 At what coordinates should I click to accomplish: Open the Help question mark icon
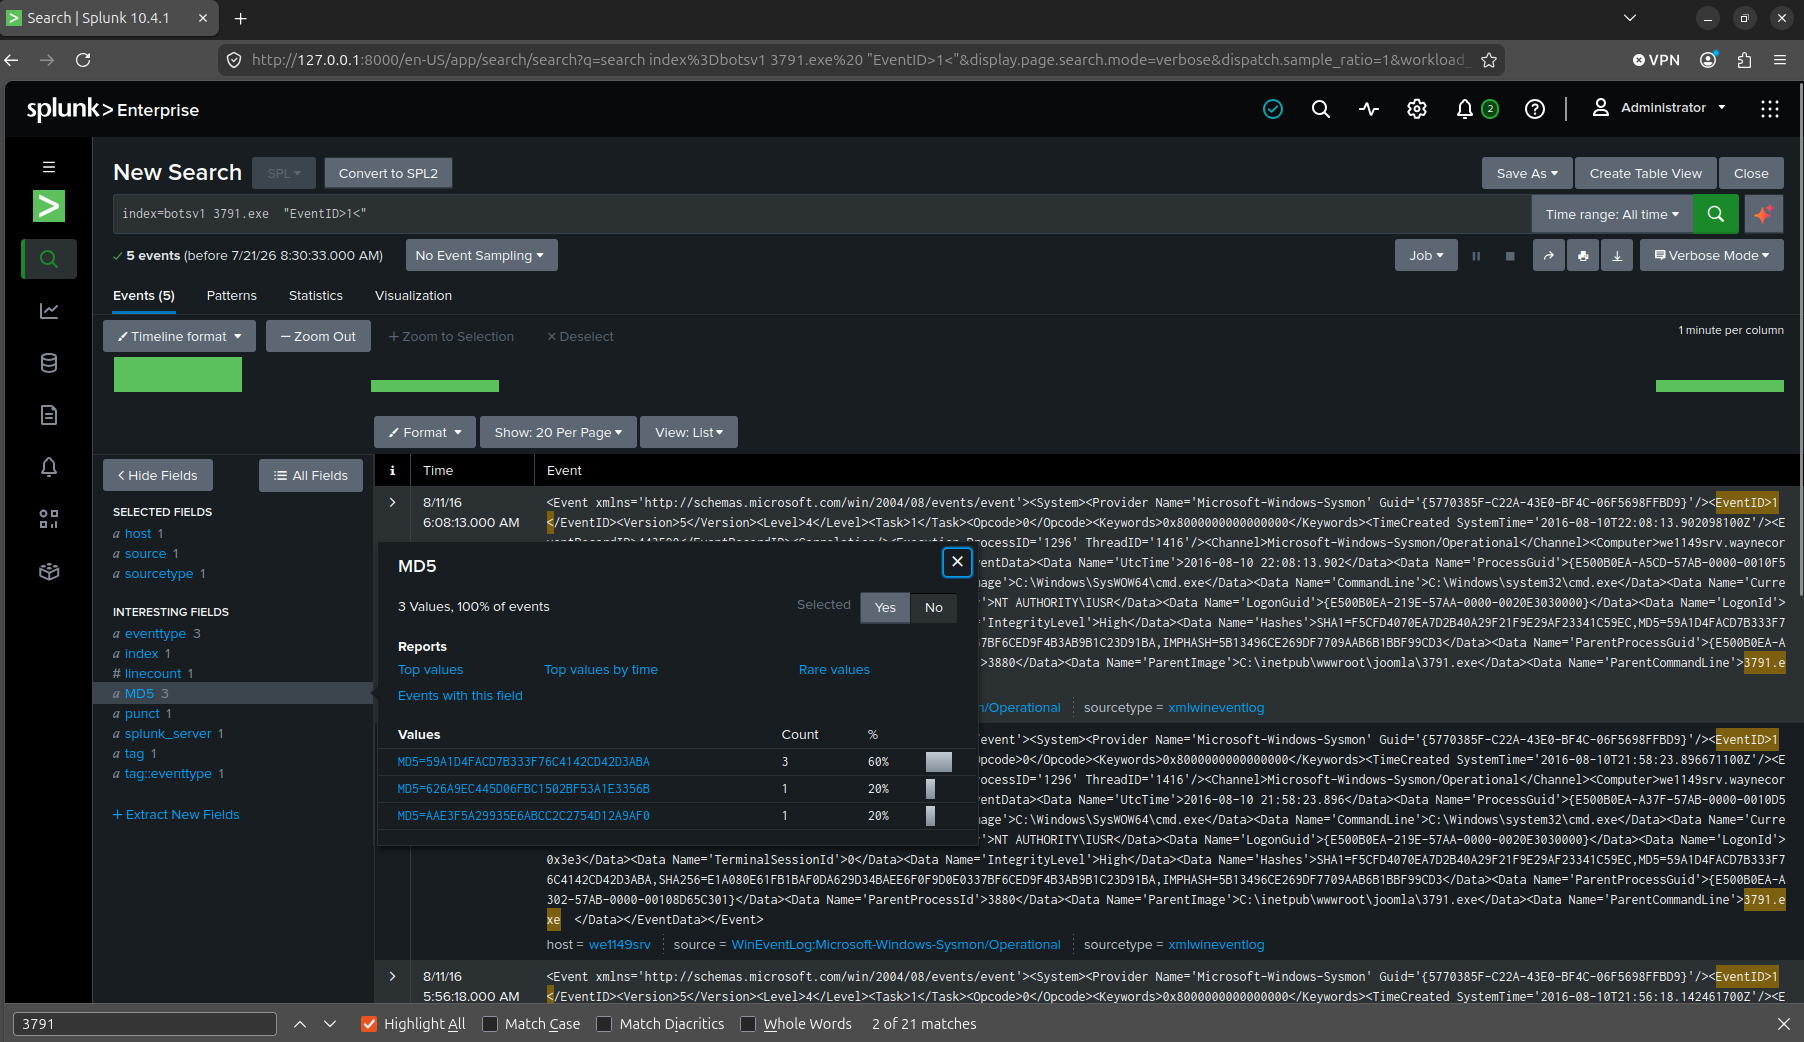(1535, 109)
